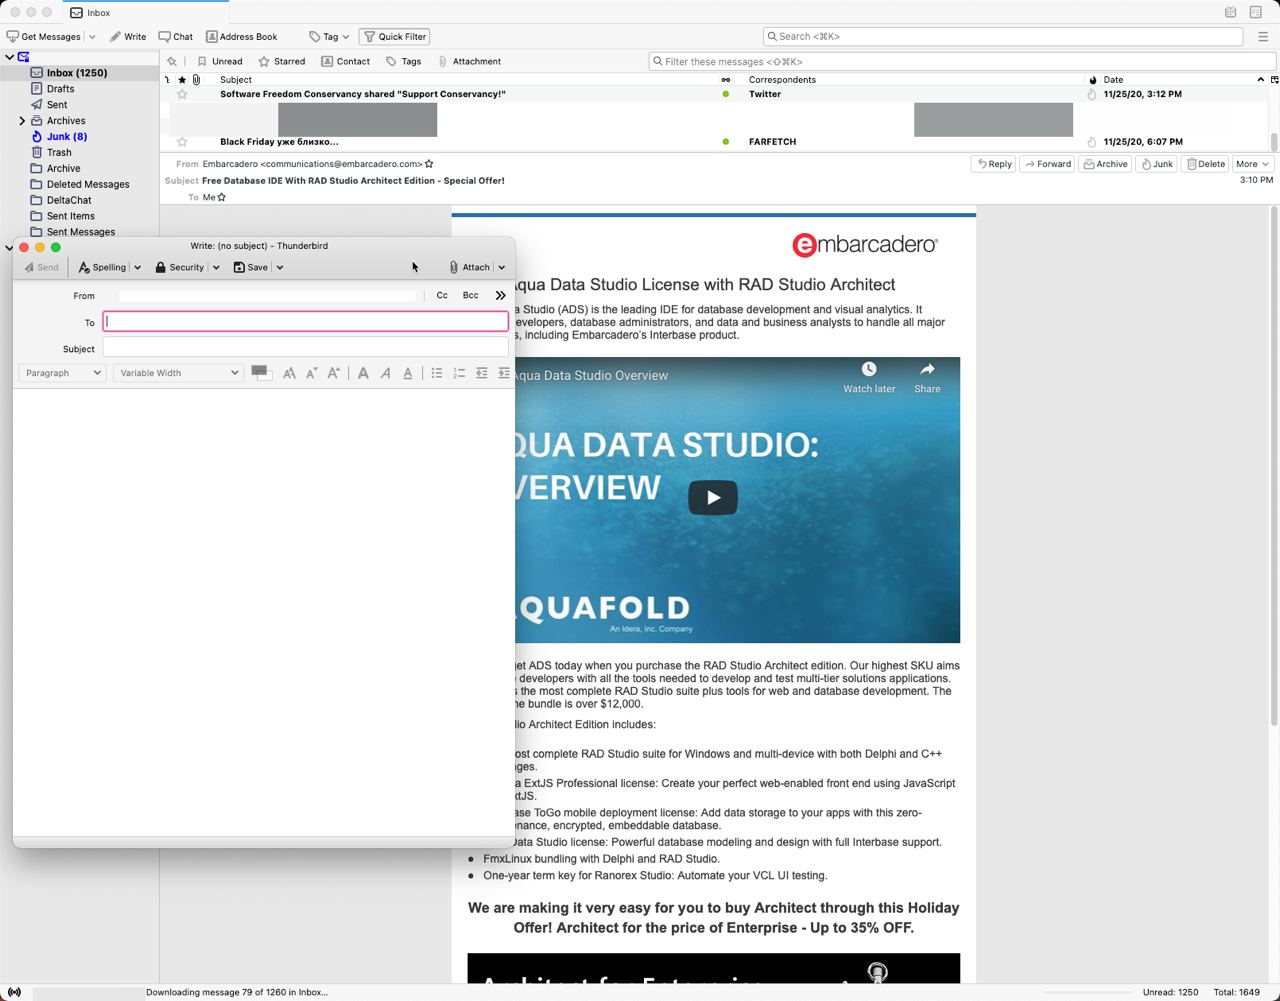Open the Trash folder
Viewport: 1280px width, 1001px height.
pos(59,153)
